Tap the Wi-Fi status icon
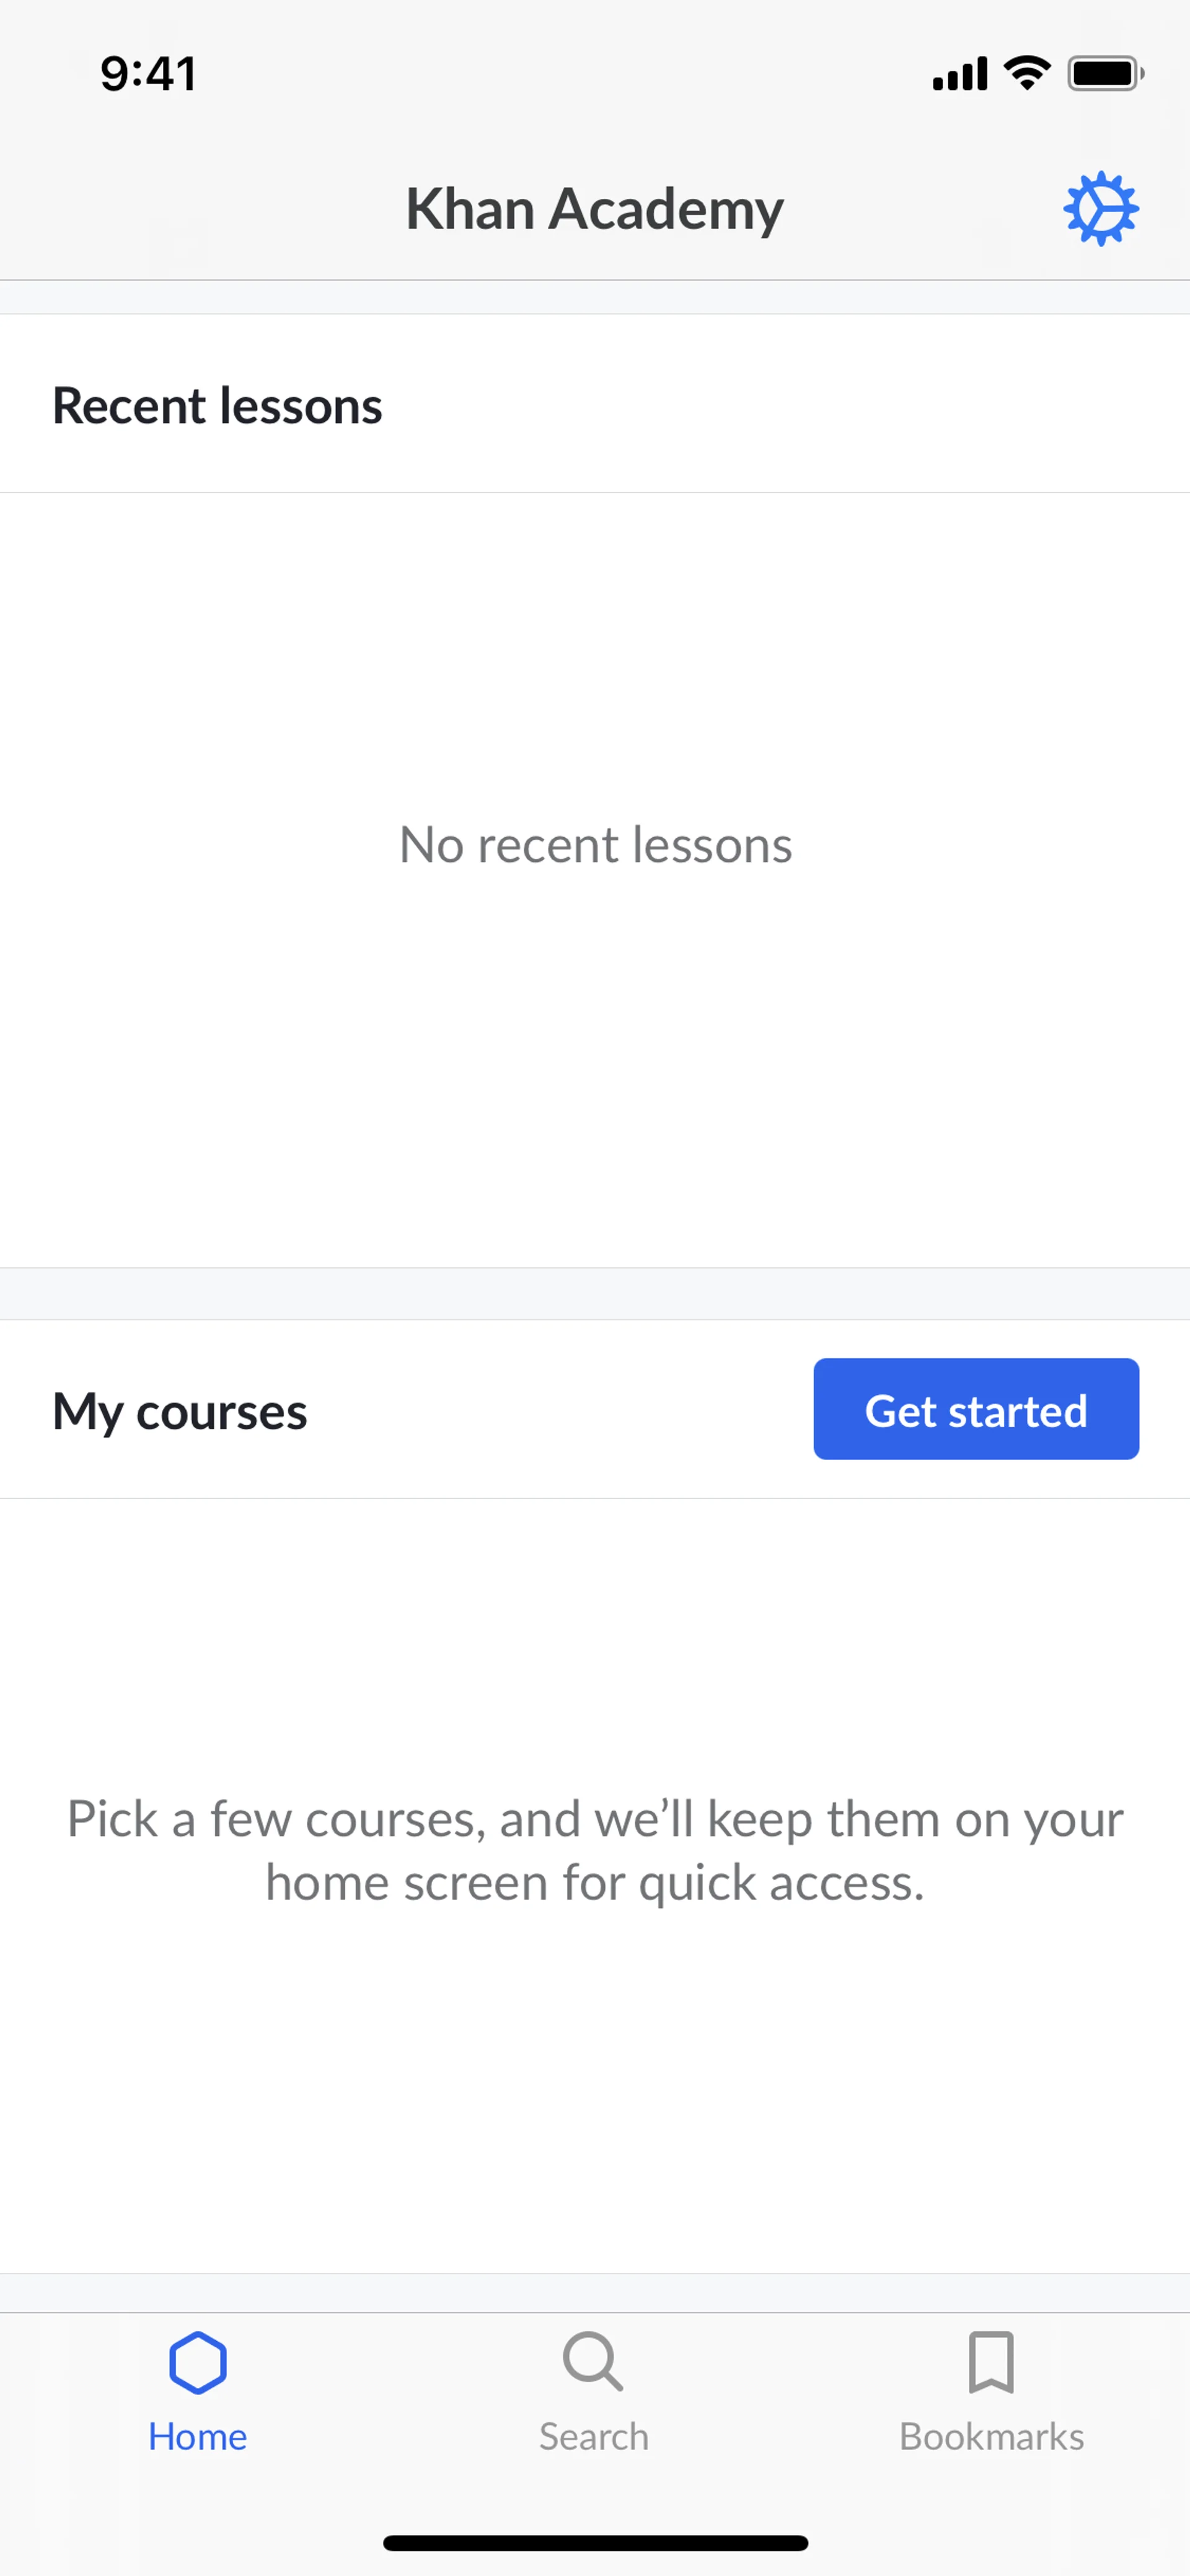Image resolution: width=1190 pixels, height=2576 pixels. 1027,73
